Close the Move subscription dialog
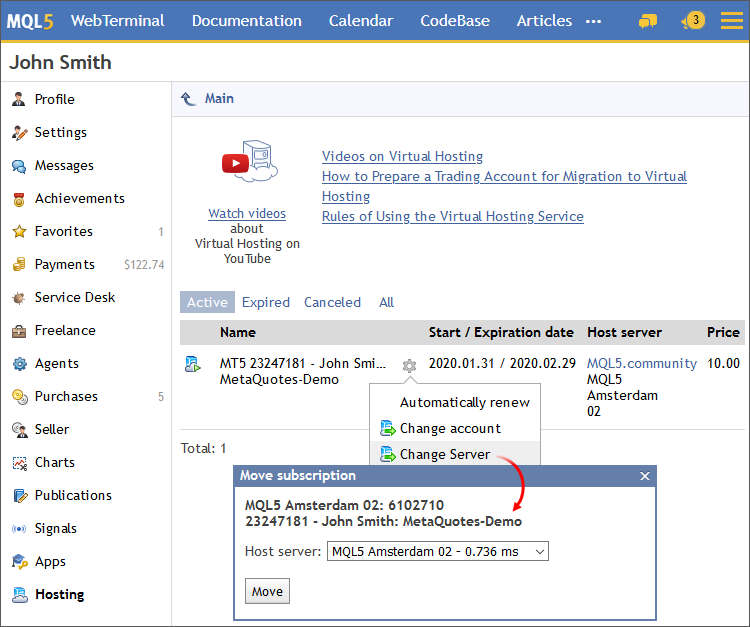 tap(645, 476)
